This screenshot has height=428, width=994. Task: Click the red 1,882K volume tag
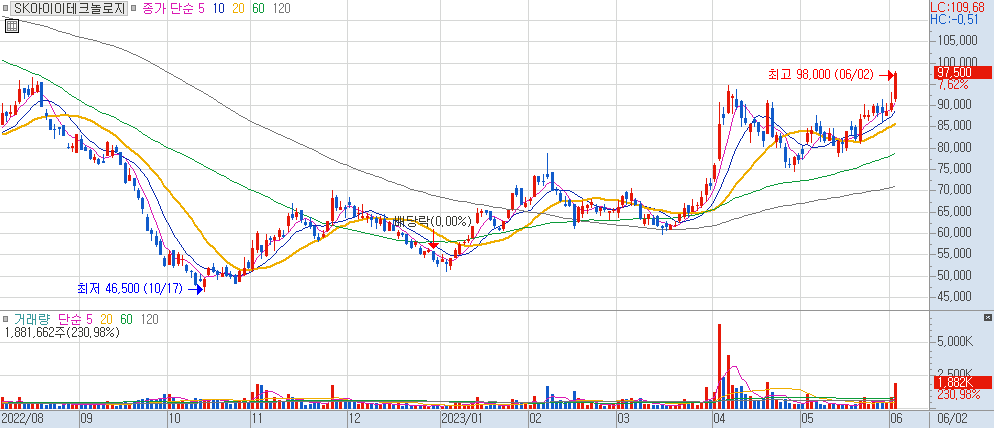coord(963,382)
